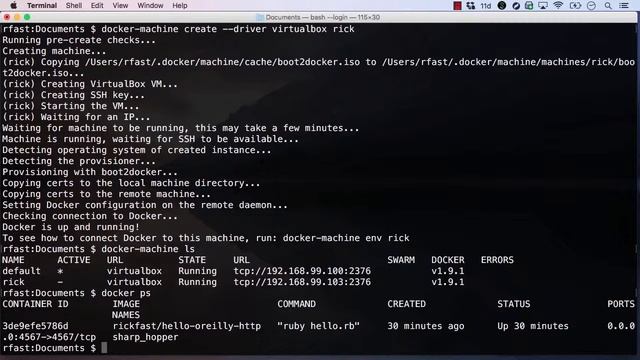
Task: Open the clock menu bar item
Action: tap(591, 6)
